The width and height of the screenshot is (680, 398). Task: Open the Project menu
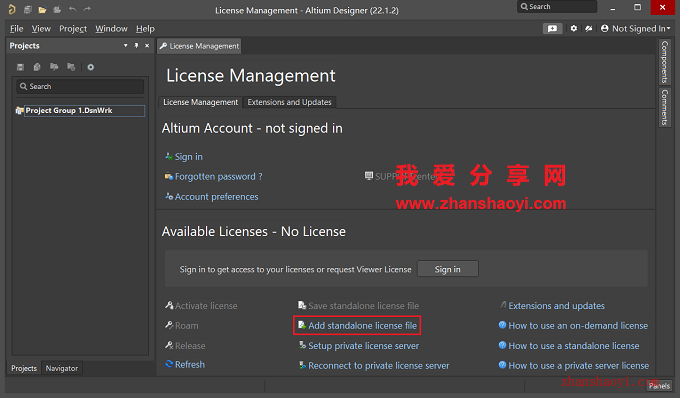(x=73, y=29)
